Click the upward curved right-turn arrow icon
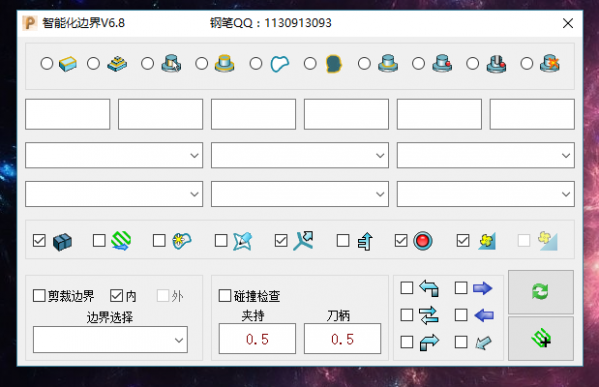The image size is (599, 387). pyautogui.click(x=429, y=342)
